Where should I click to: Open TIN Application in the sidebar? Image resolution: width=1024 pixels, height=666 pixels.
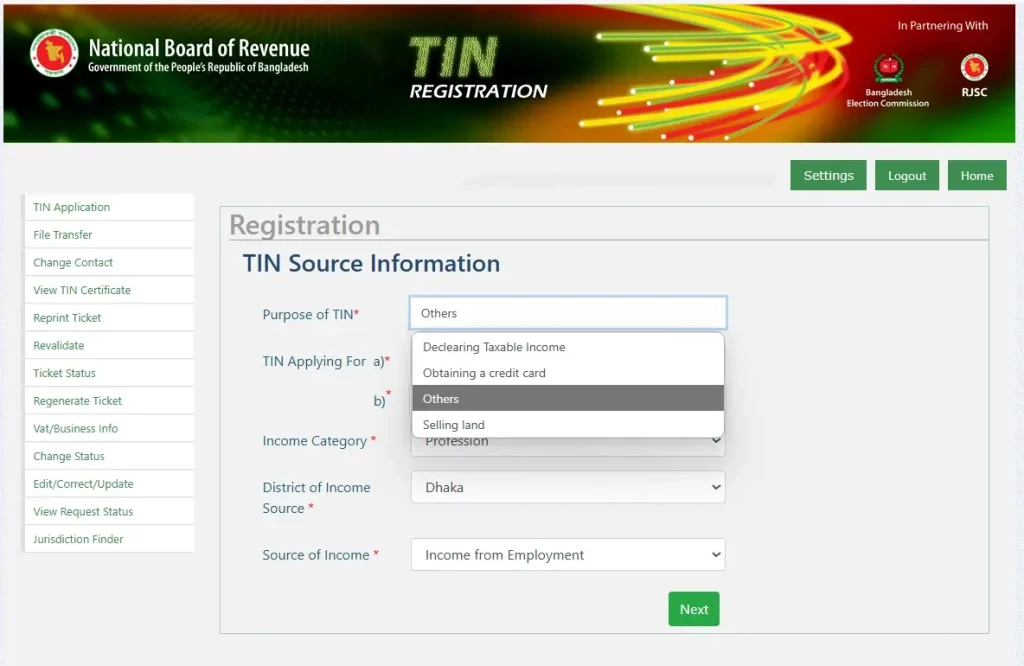pyautogui.click(x=72, y=207)
